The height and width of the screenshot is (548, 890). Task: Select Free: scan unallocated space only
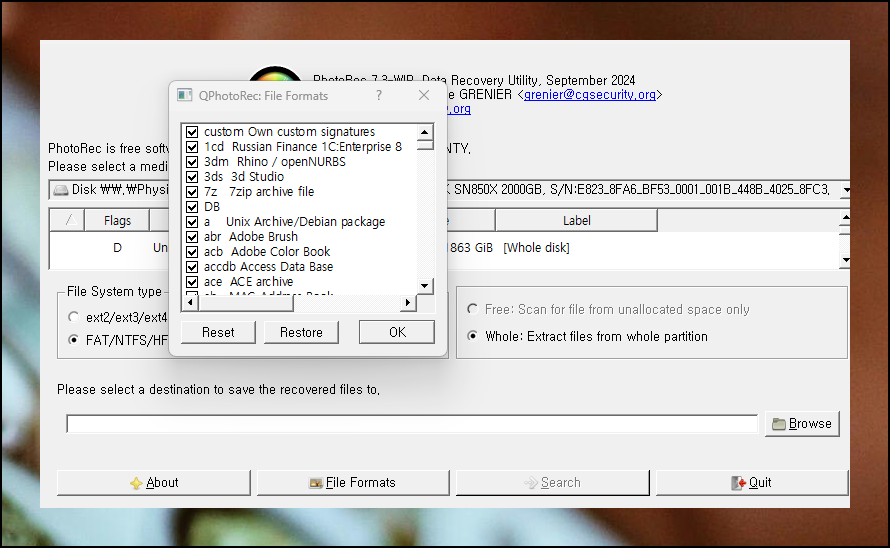(x=472, y=309)
